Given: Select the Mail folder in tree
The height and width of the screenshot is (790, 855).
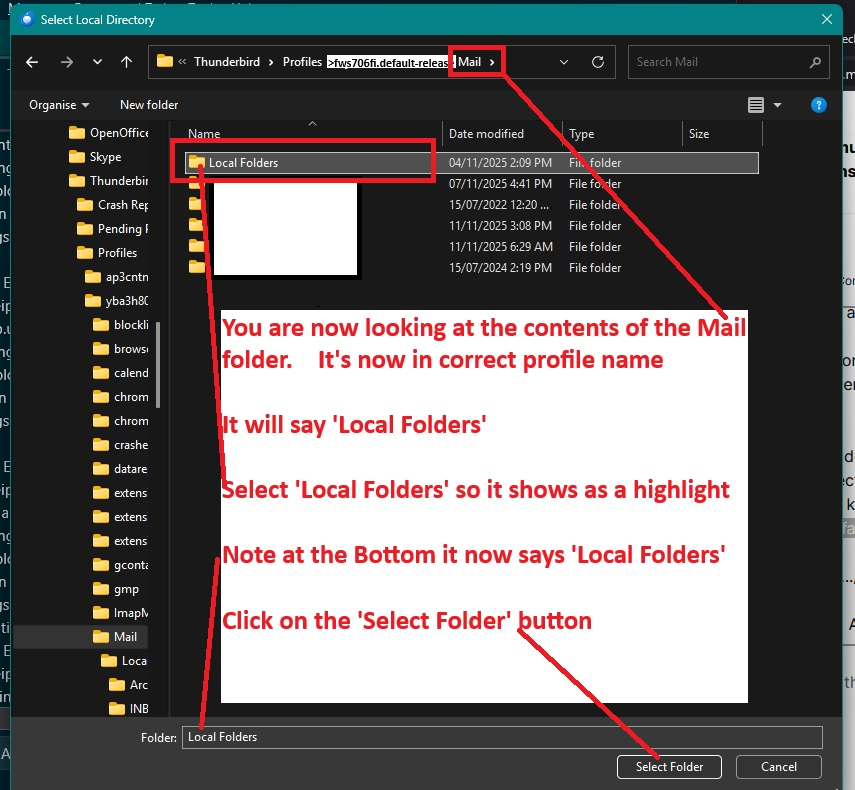Looking at the screenshot, I should 125,637.
